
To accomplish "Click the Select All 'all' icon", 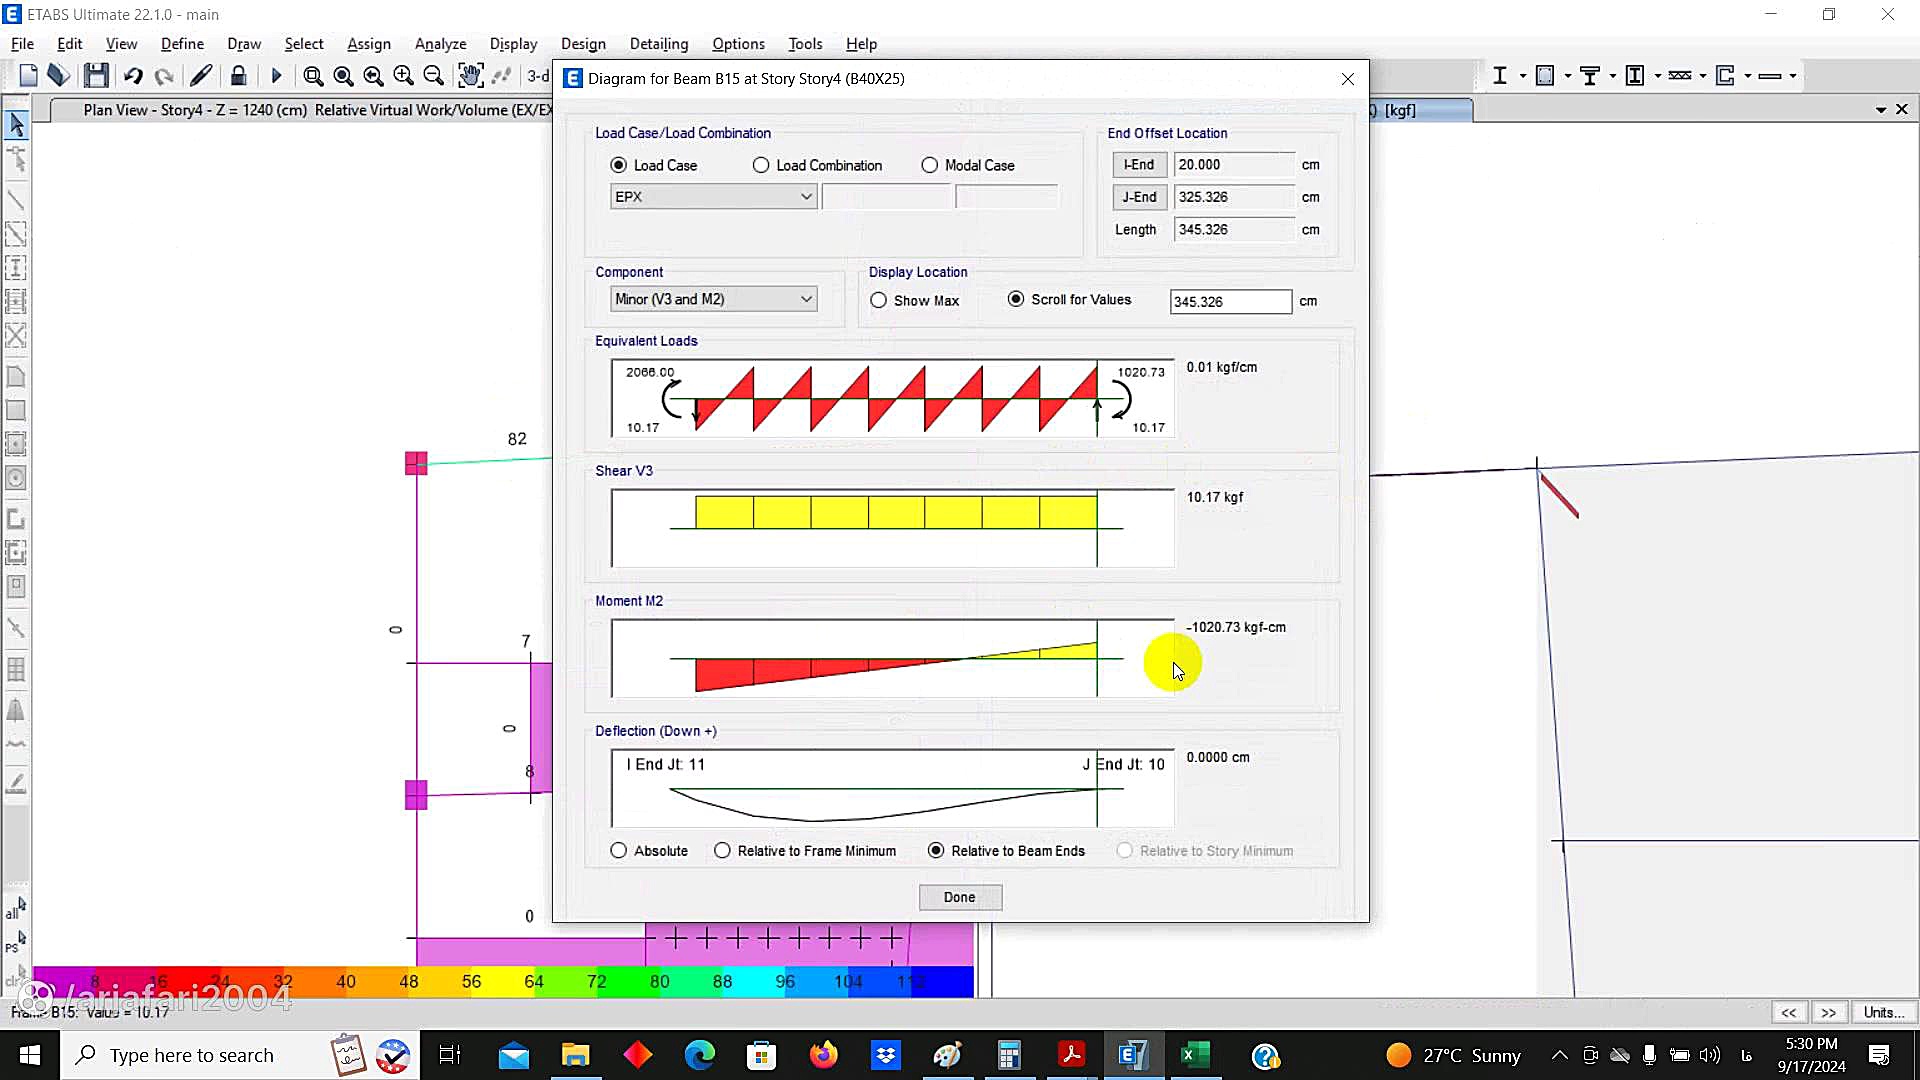I will tap(16, 909).
